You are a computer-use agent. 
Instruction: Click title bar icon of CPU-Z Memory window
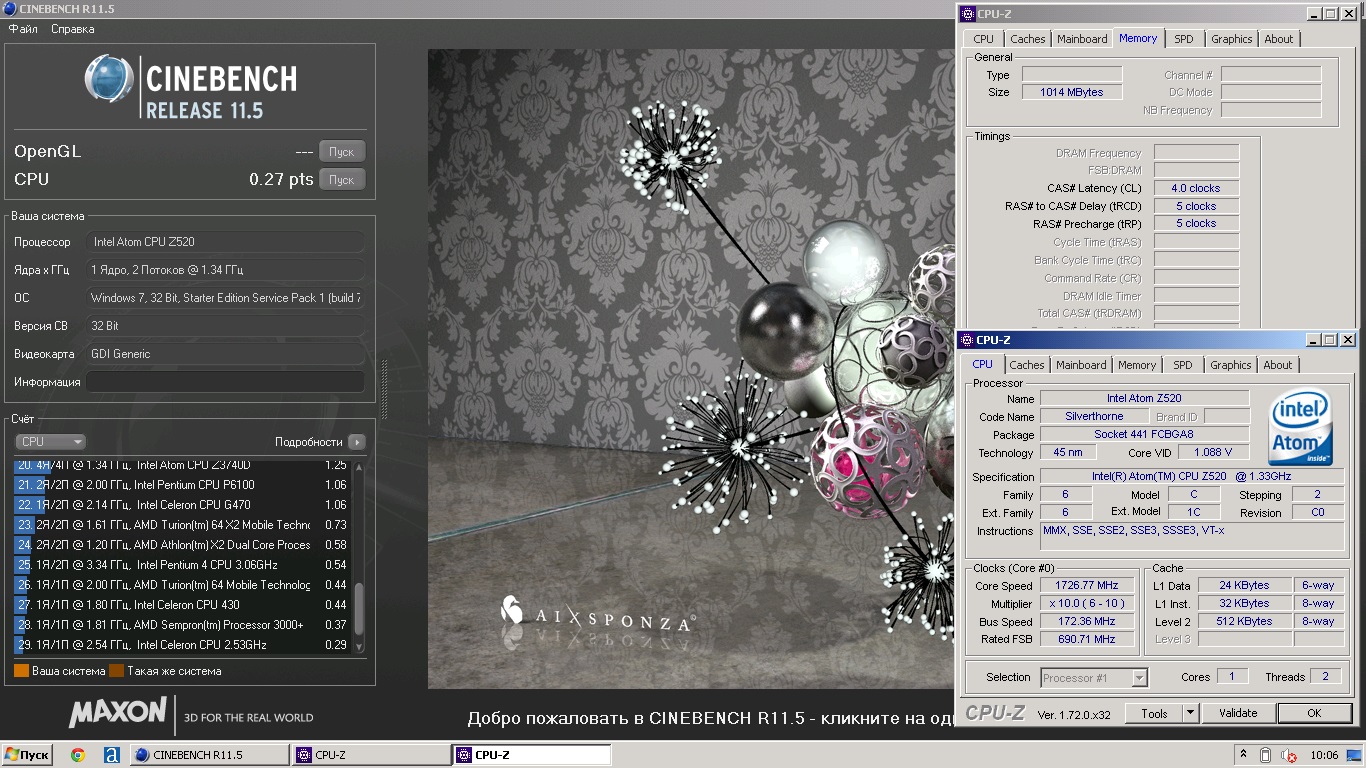[x=968, y=14]
